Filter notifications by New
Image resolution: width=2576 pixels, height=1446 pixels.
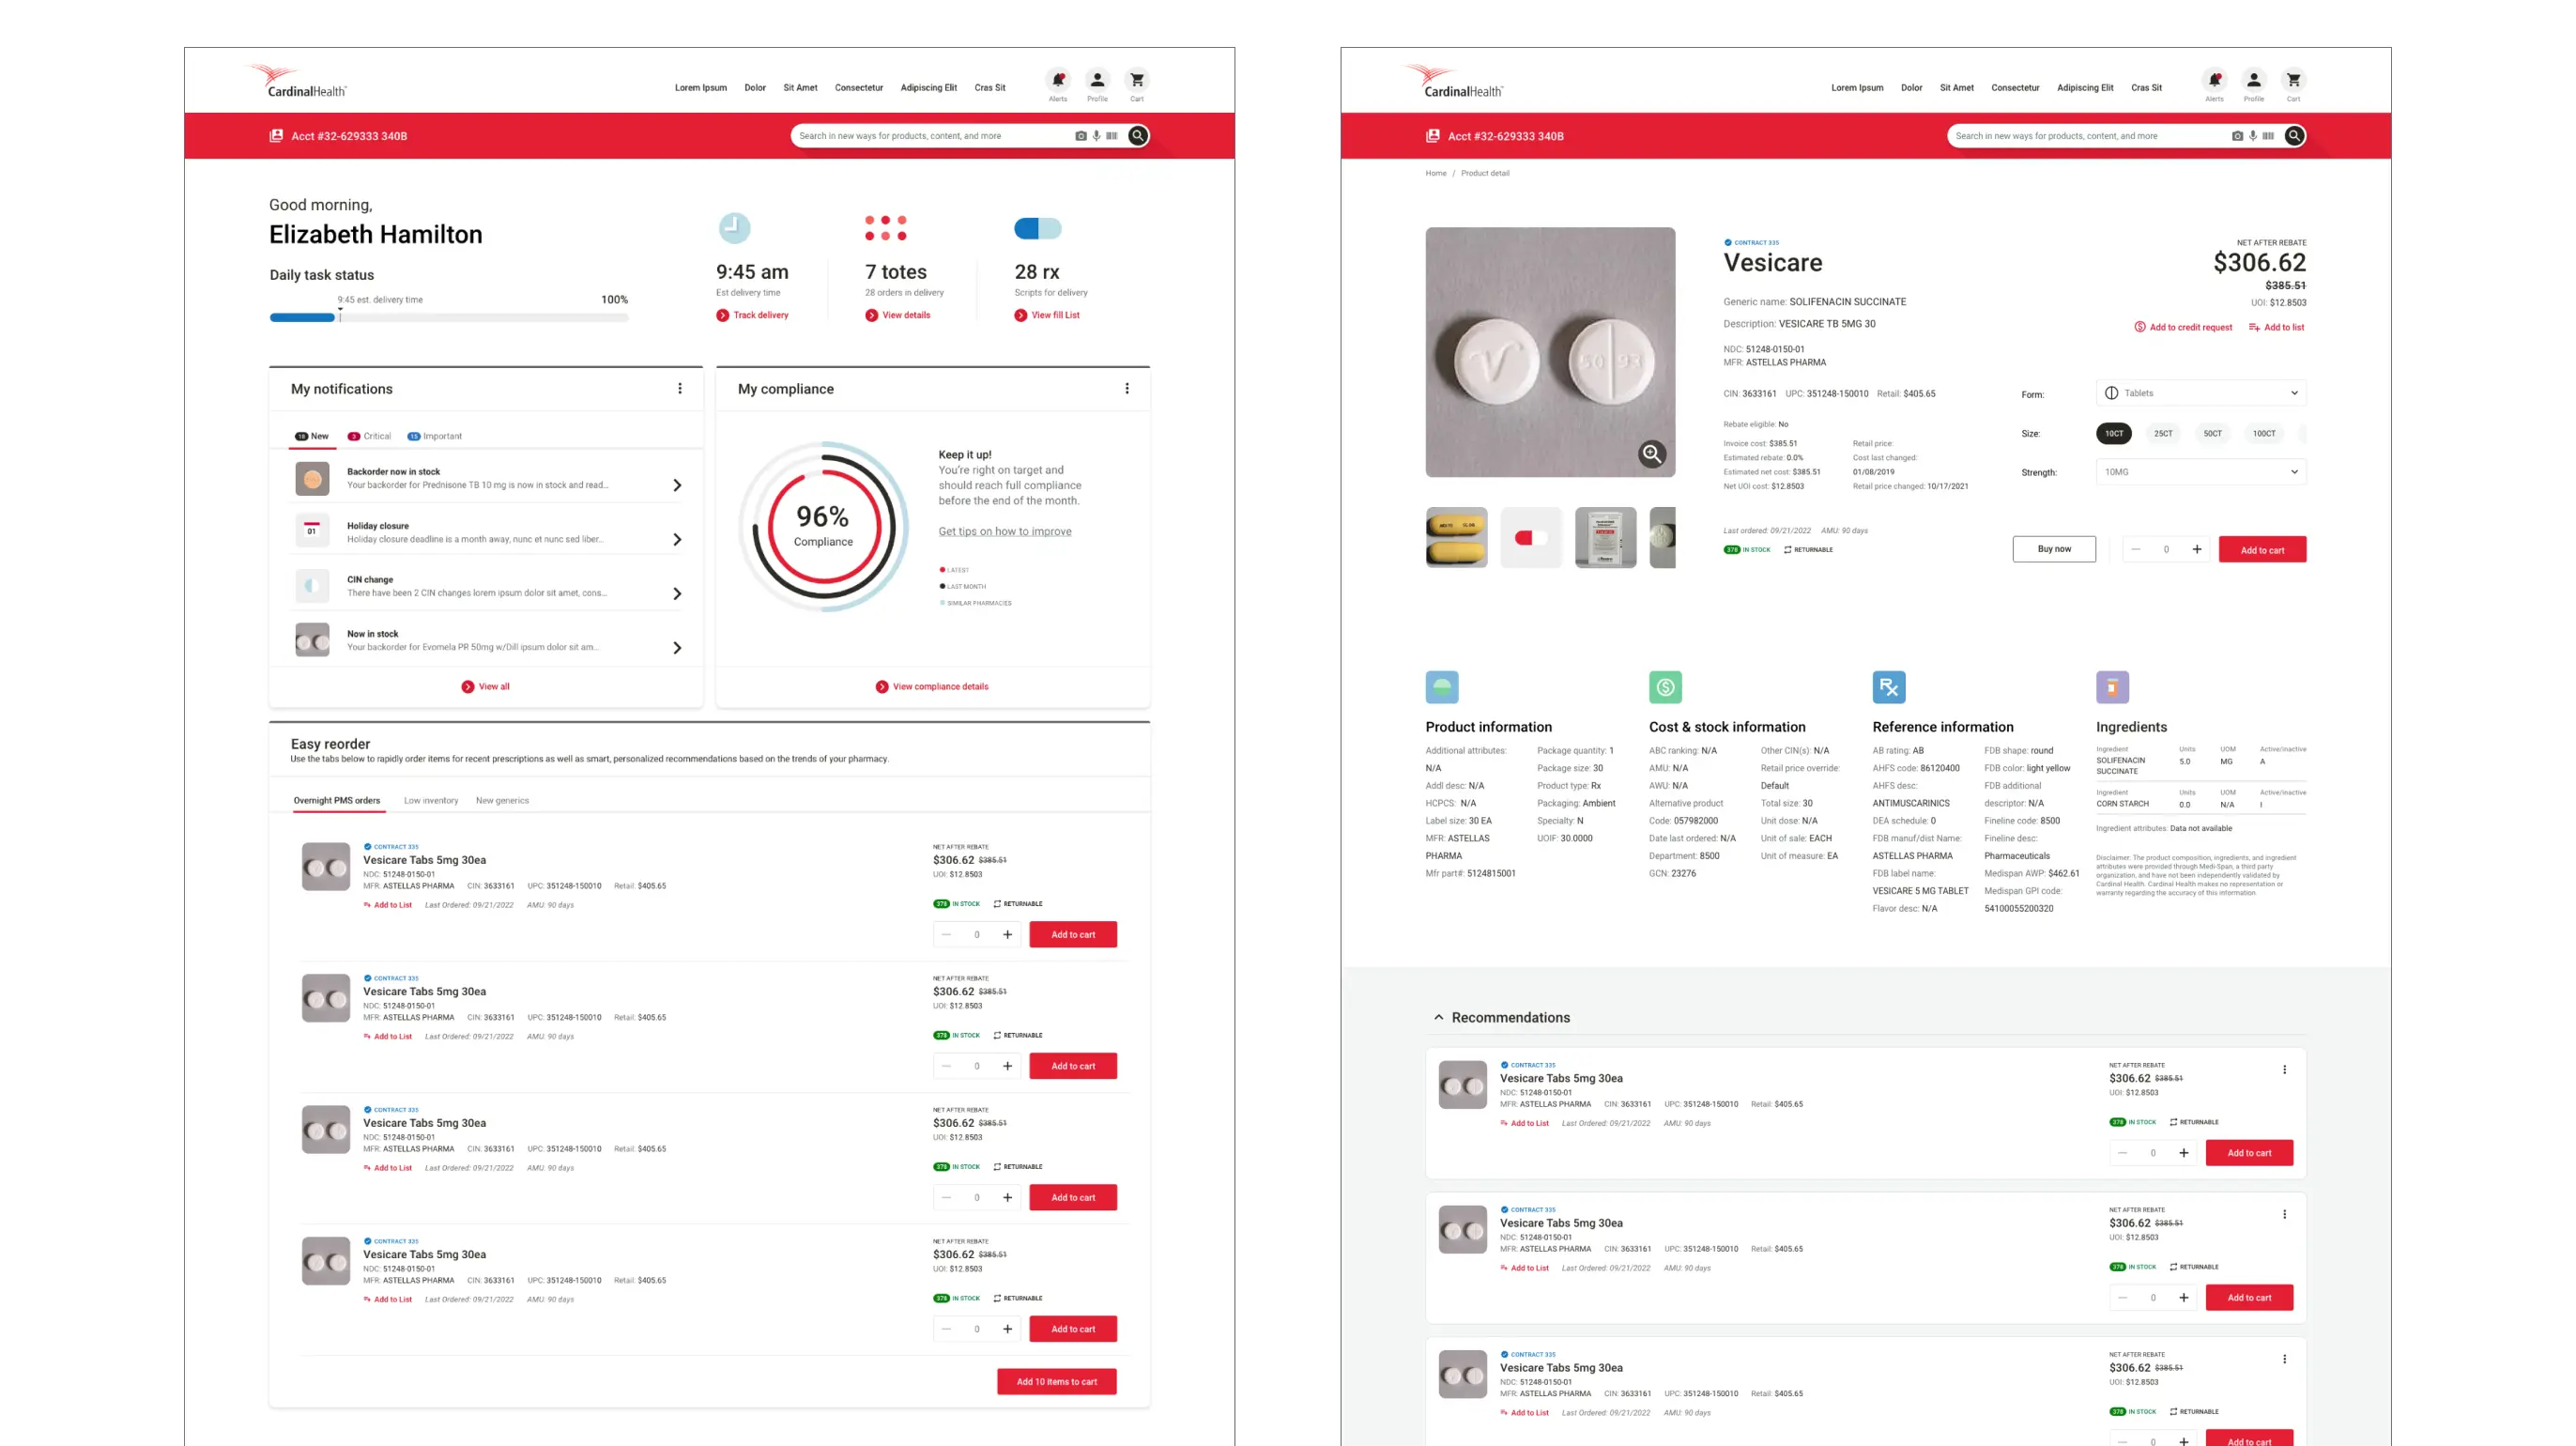(x=312, y=436)
